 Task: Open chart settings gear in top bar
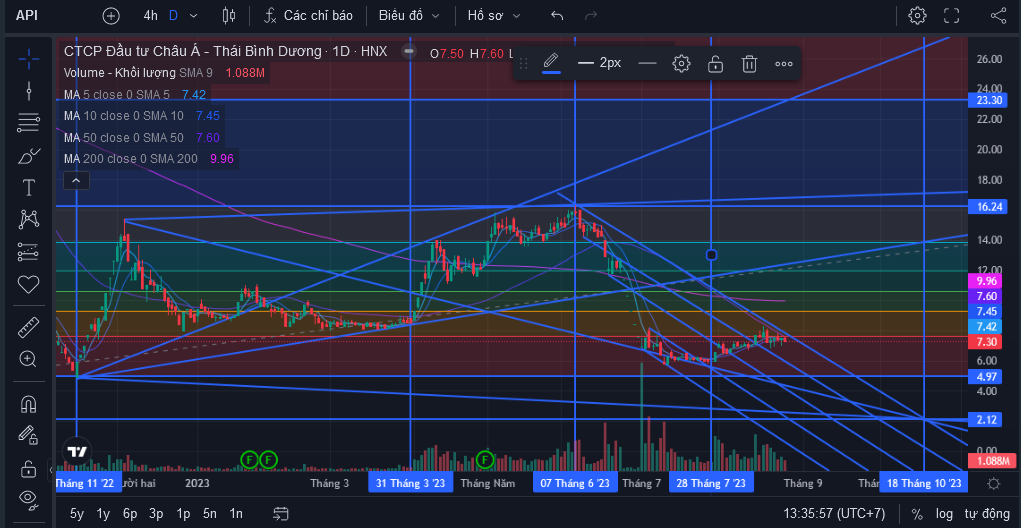[x=917, y=16]
